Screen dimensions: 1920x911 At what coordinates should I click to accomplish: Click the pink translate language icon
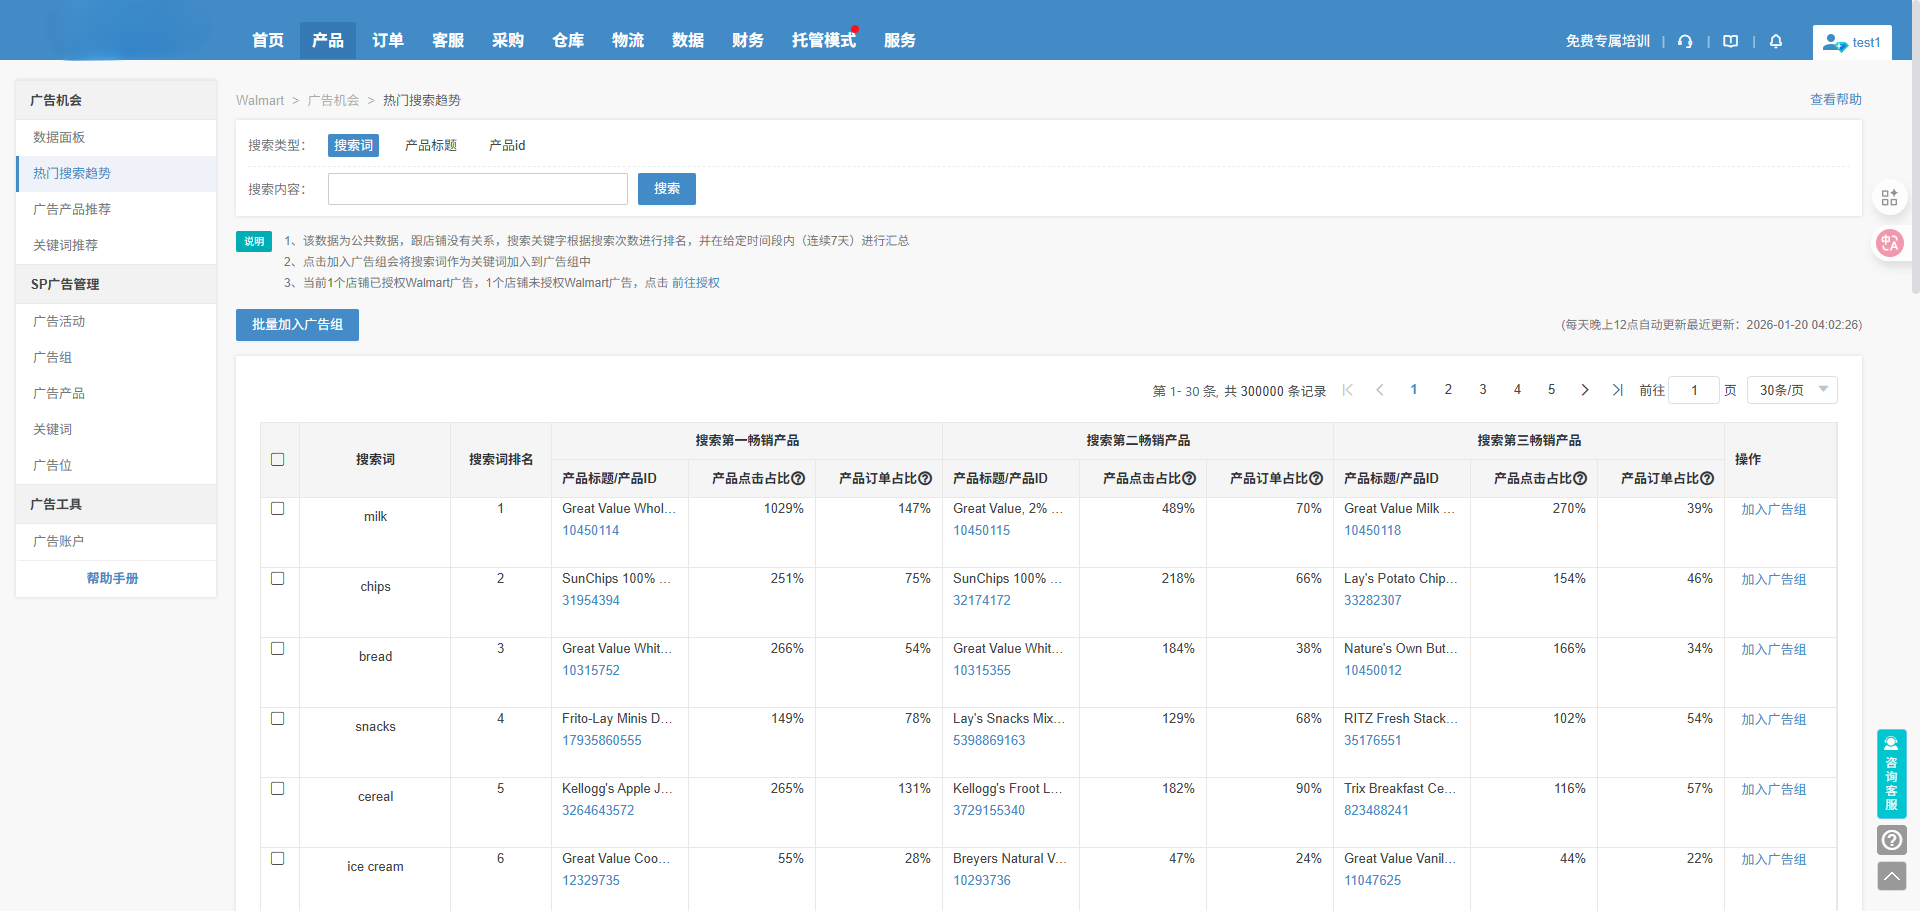(1889, 243)
